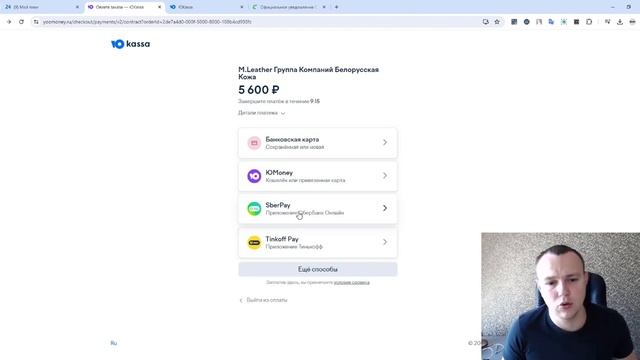Image resolution: width=640 pixels, height=360 pixels.
Task: Switch to the third ЮKassa tab
Action: (206, 7)
